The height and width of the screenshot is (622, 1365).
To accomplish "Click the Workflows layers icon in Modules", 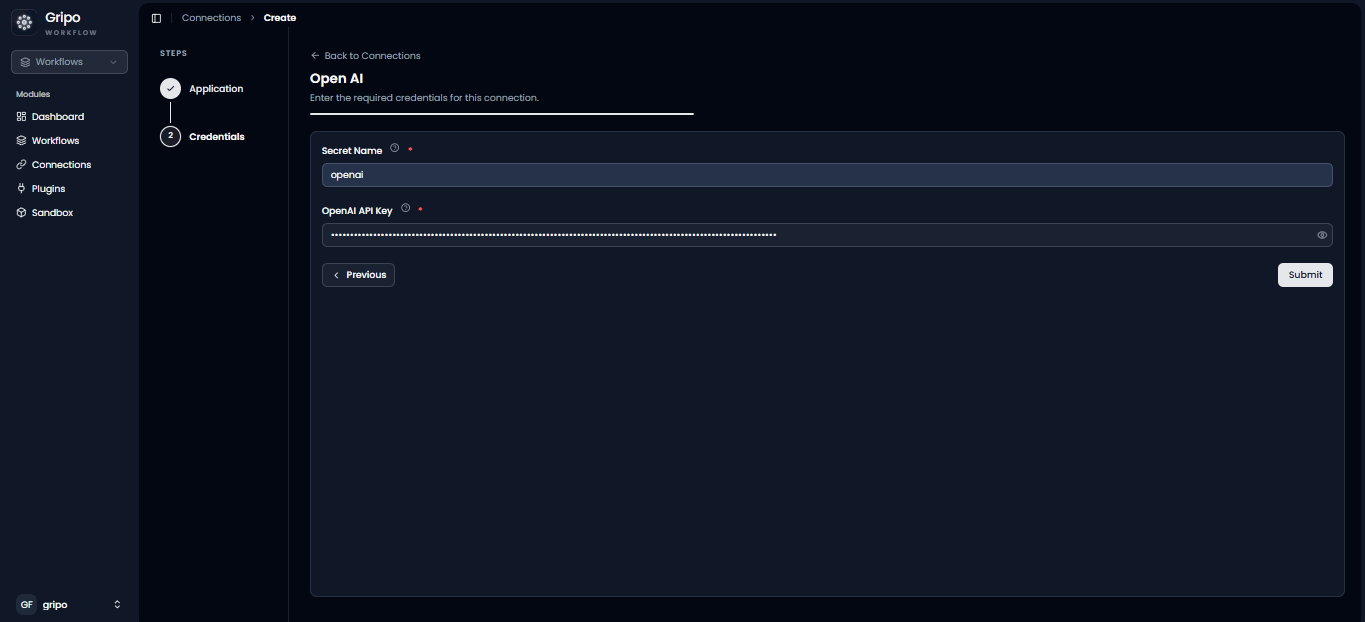I will 21,141.
